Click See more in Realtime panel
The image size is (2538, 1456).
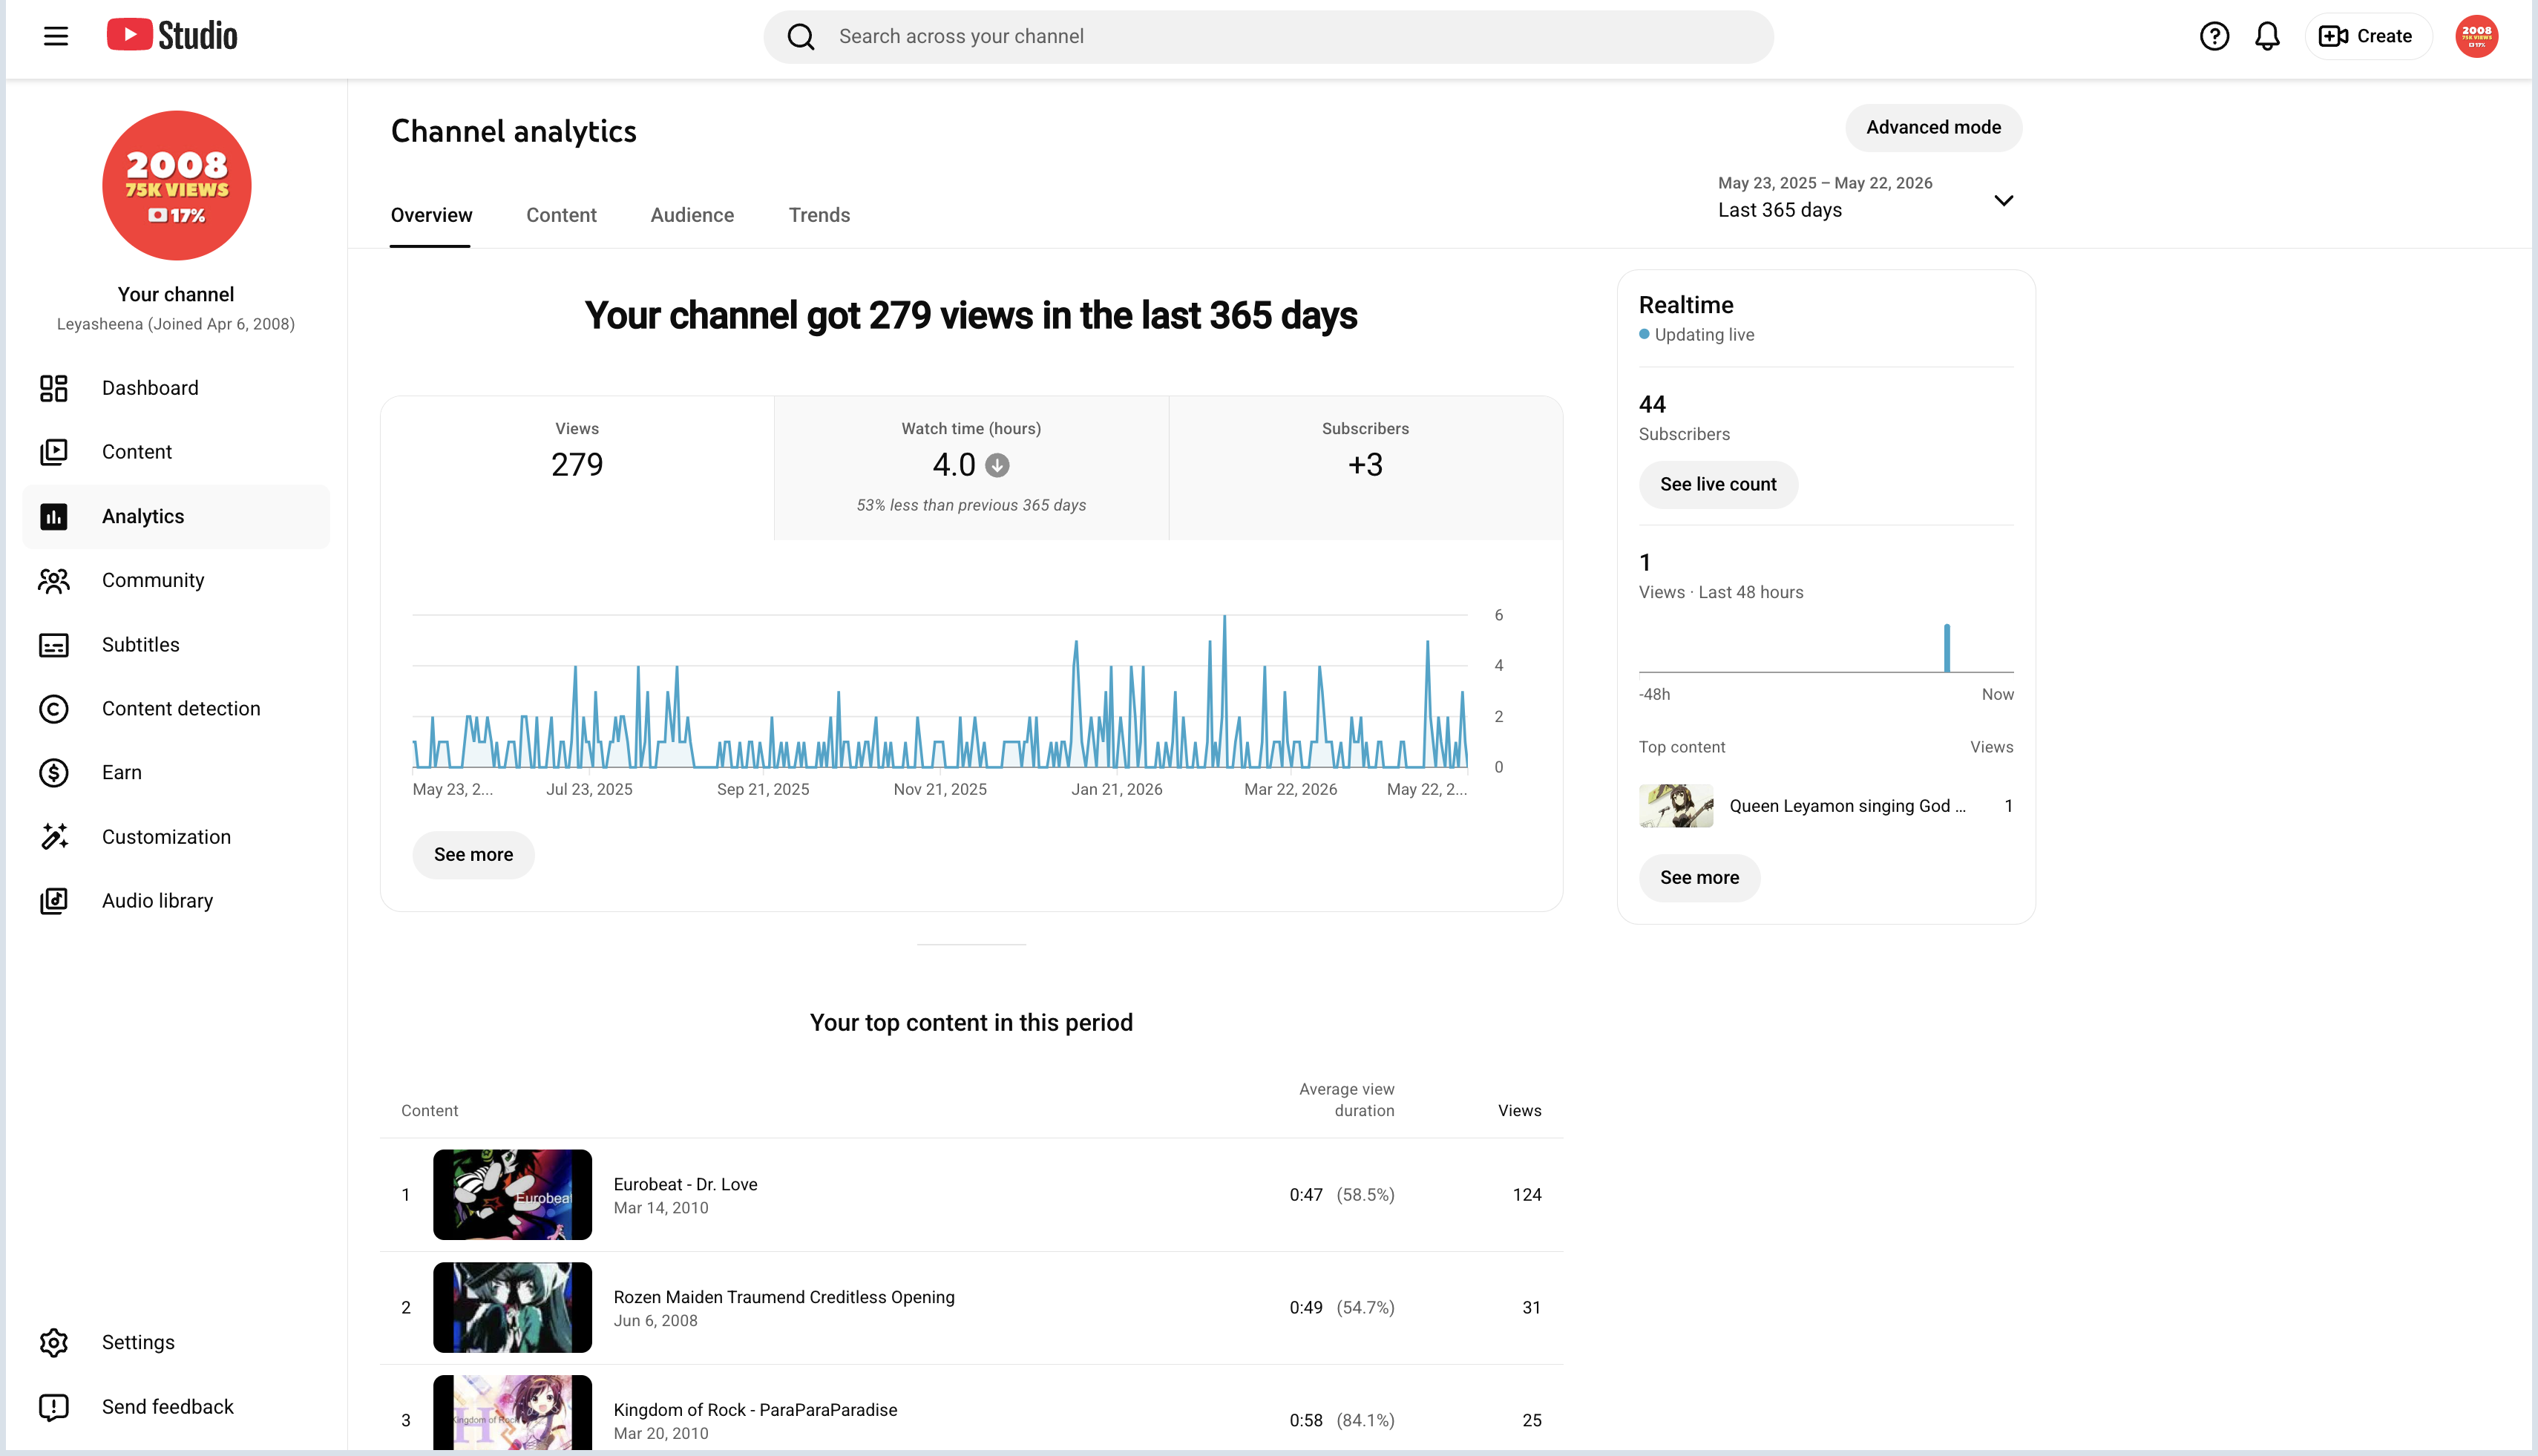(1699, 878)
